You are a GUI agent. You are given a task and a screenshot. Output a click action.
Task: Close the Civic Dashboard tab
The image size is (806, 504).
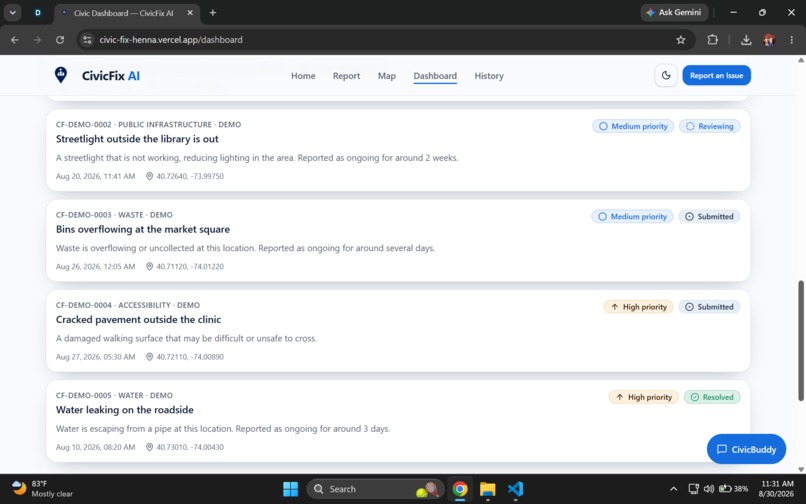click(190, 13)
